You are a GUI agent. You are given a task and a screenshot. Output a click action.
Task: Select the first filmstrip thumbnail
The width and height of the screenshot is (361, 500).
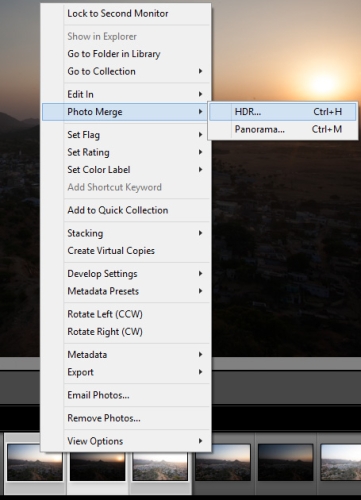35,466
